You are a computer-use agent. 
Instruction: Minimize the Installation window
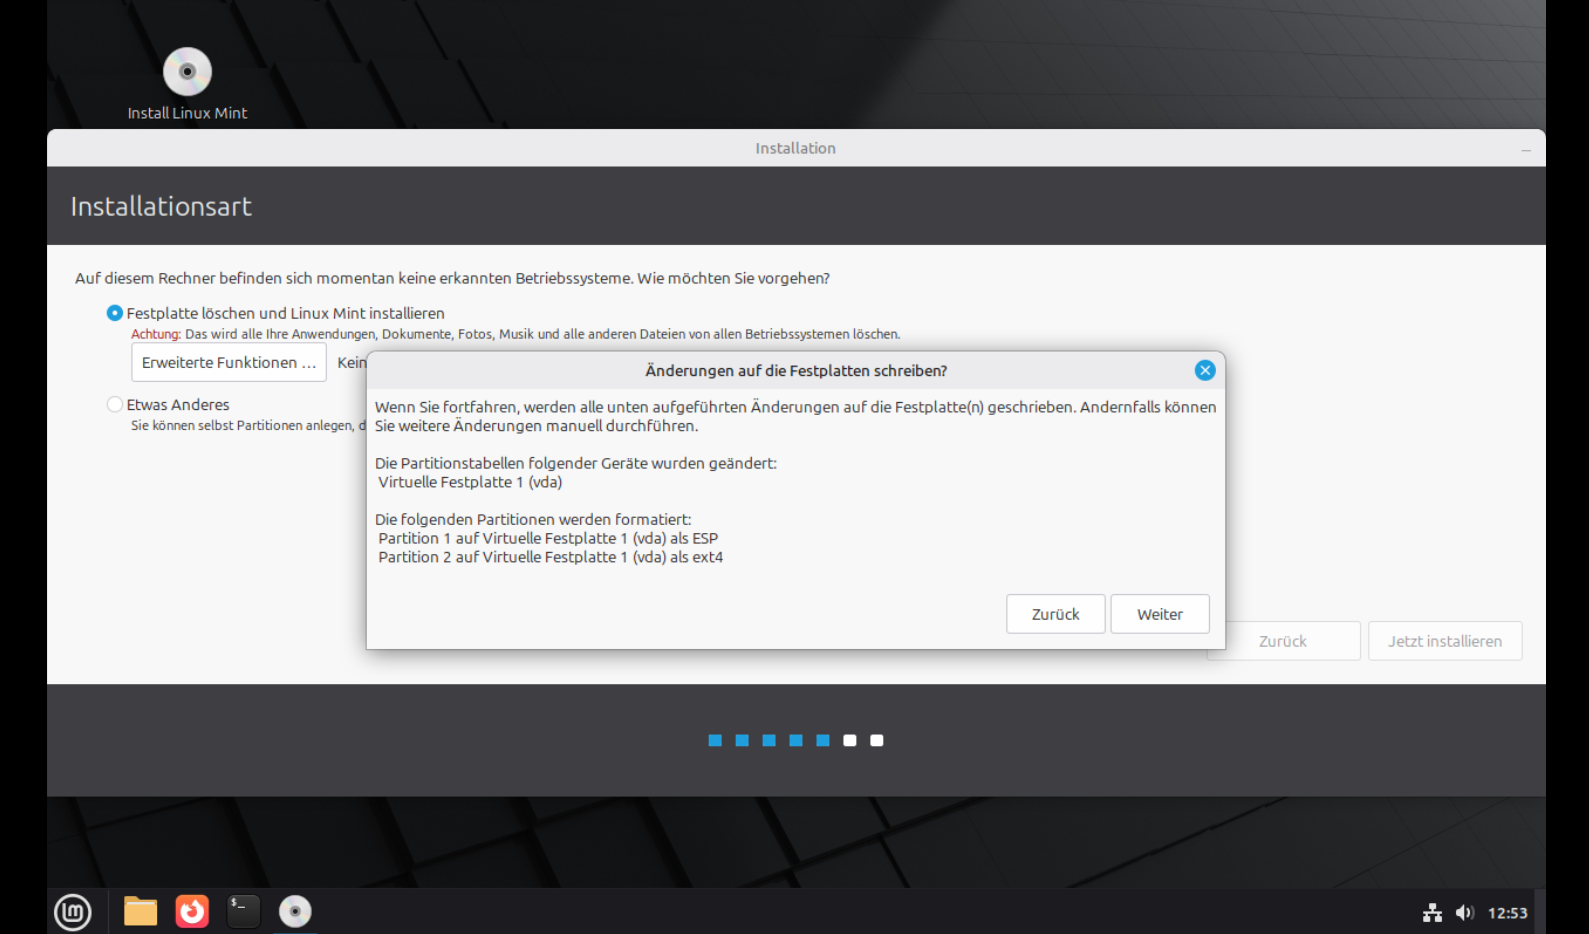pos(1525,149)
